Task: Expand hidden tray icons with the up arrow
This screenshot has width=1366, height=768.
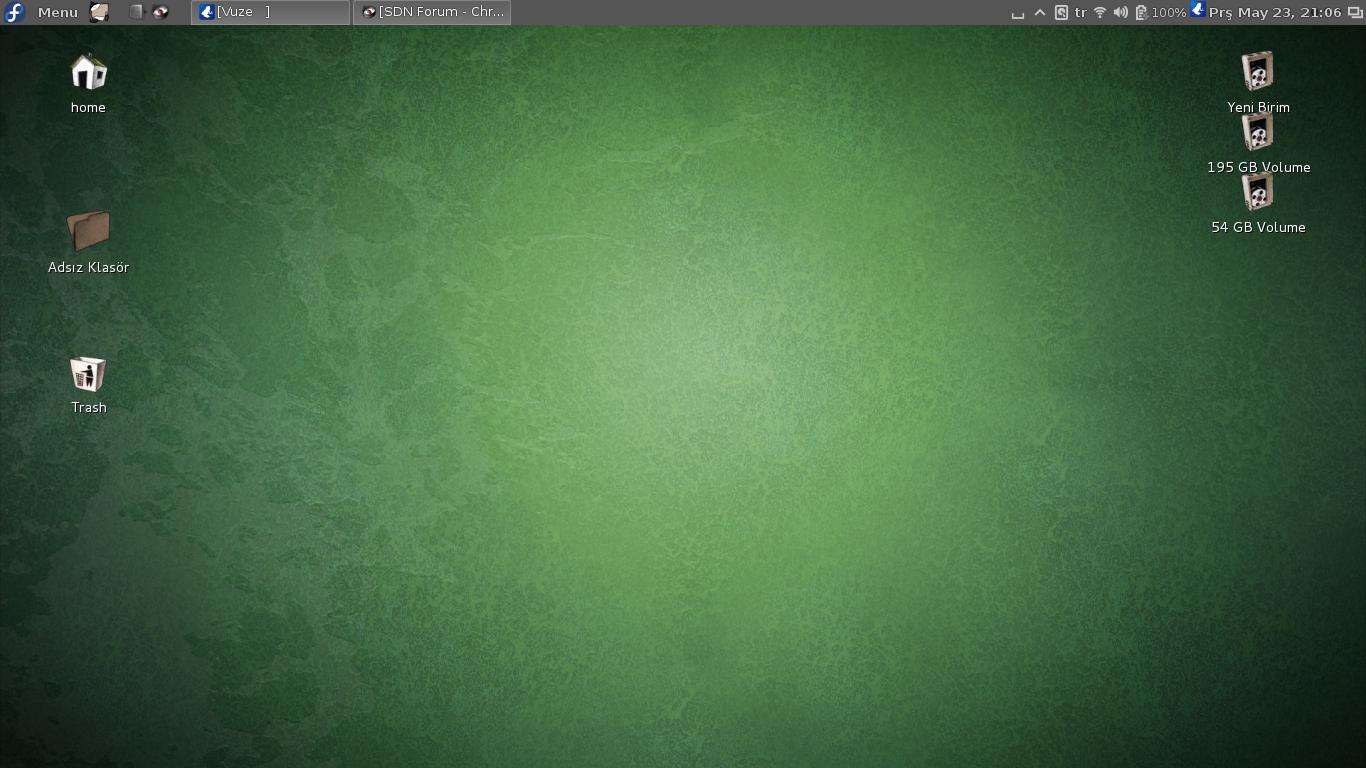Action: [x=1040, y=13]
